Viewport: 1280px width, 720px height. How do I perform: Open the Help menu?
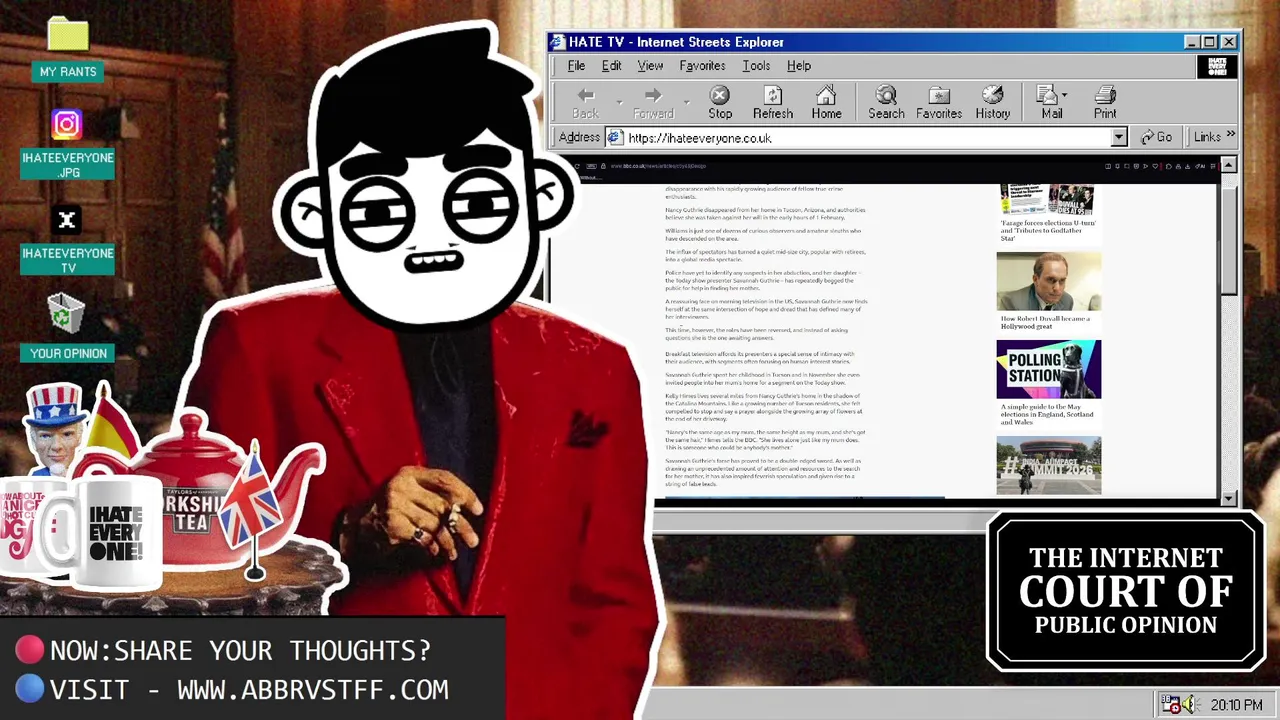click(798, 66)
